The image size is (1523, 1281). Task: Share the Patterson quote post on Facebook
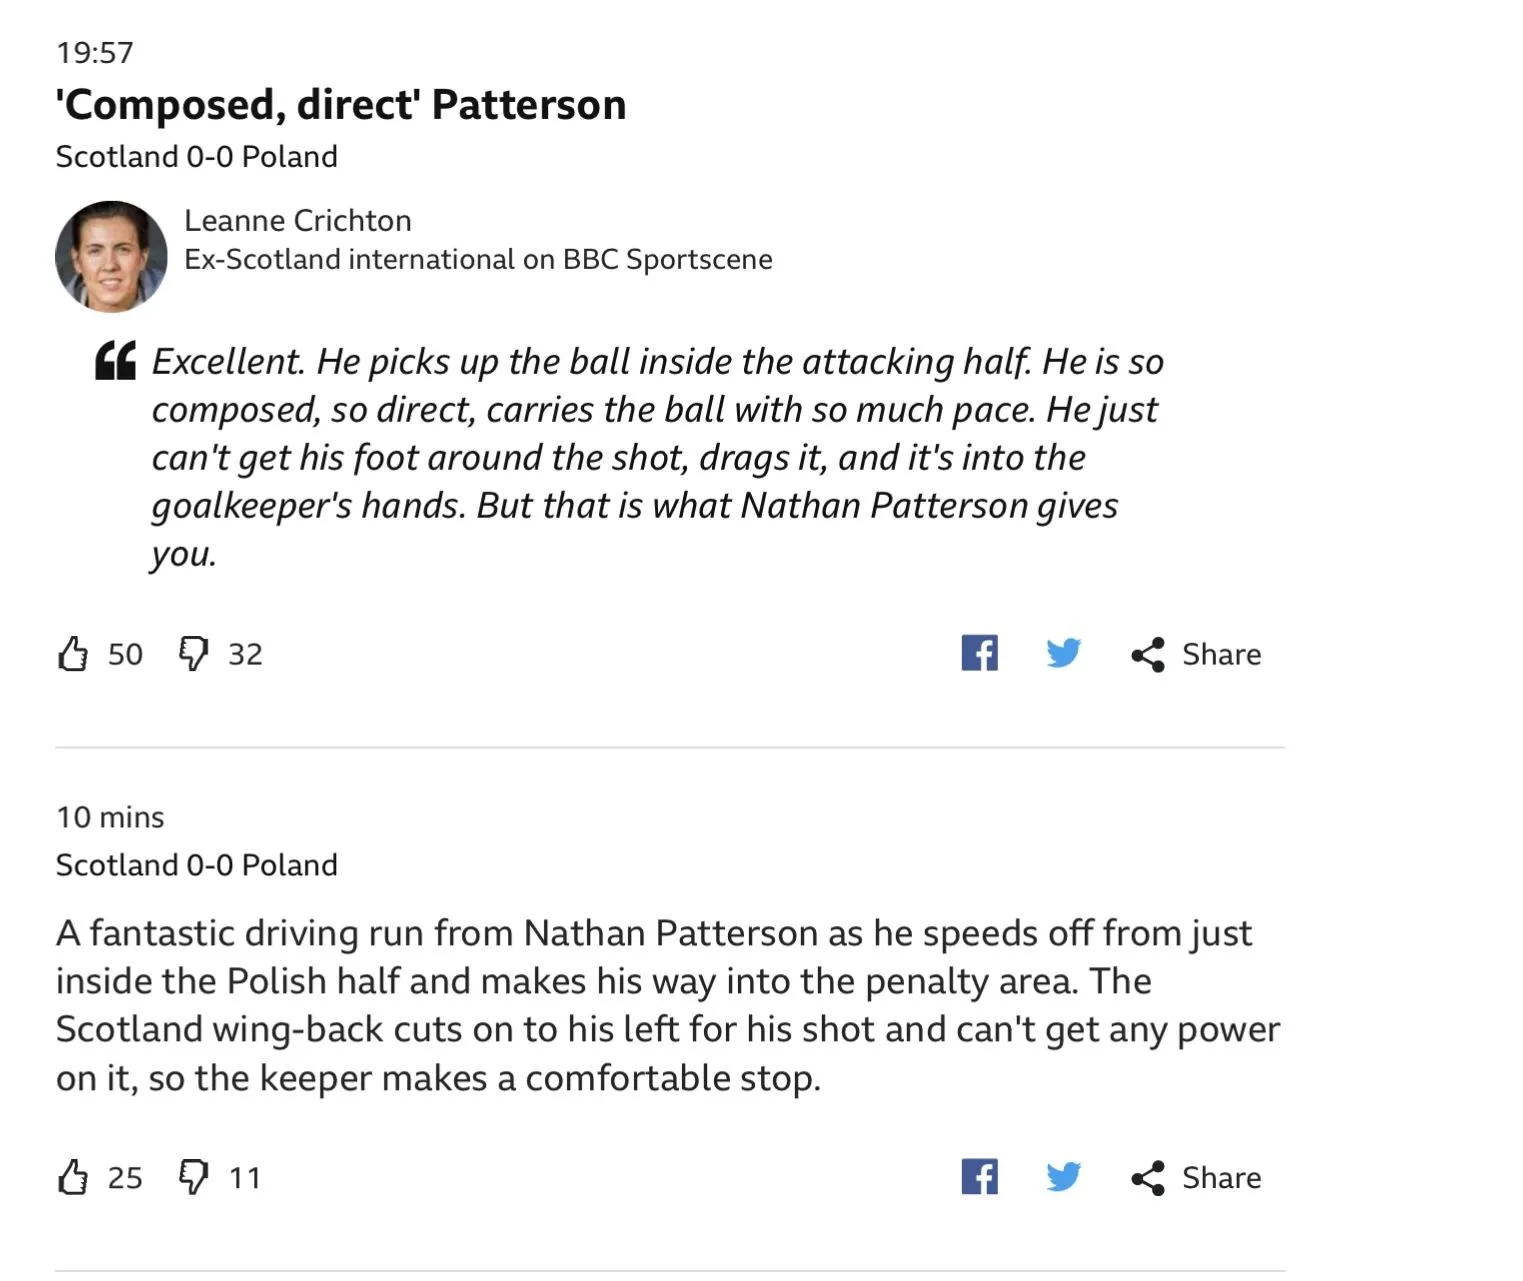point(979,654)
